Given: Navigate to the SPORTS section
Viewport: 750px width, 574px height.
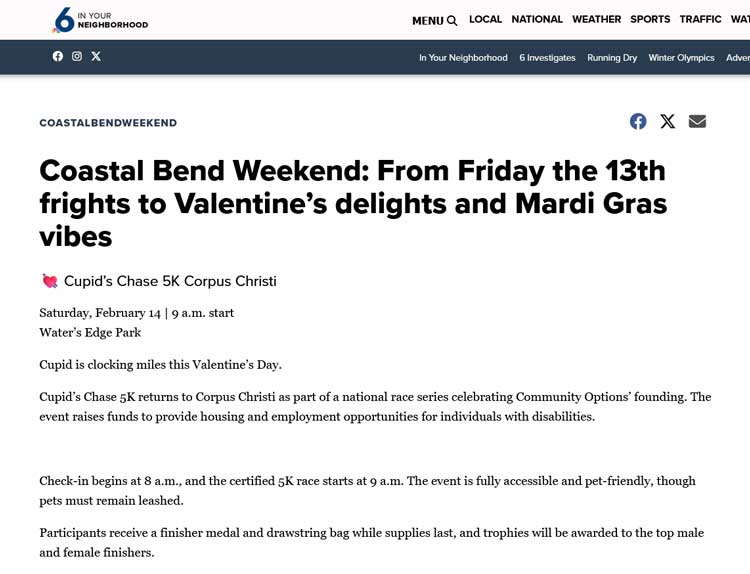Looking at the screenshot, I should click(x=650, y=19).
